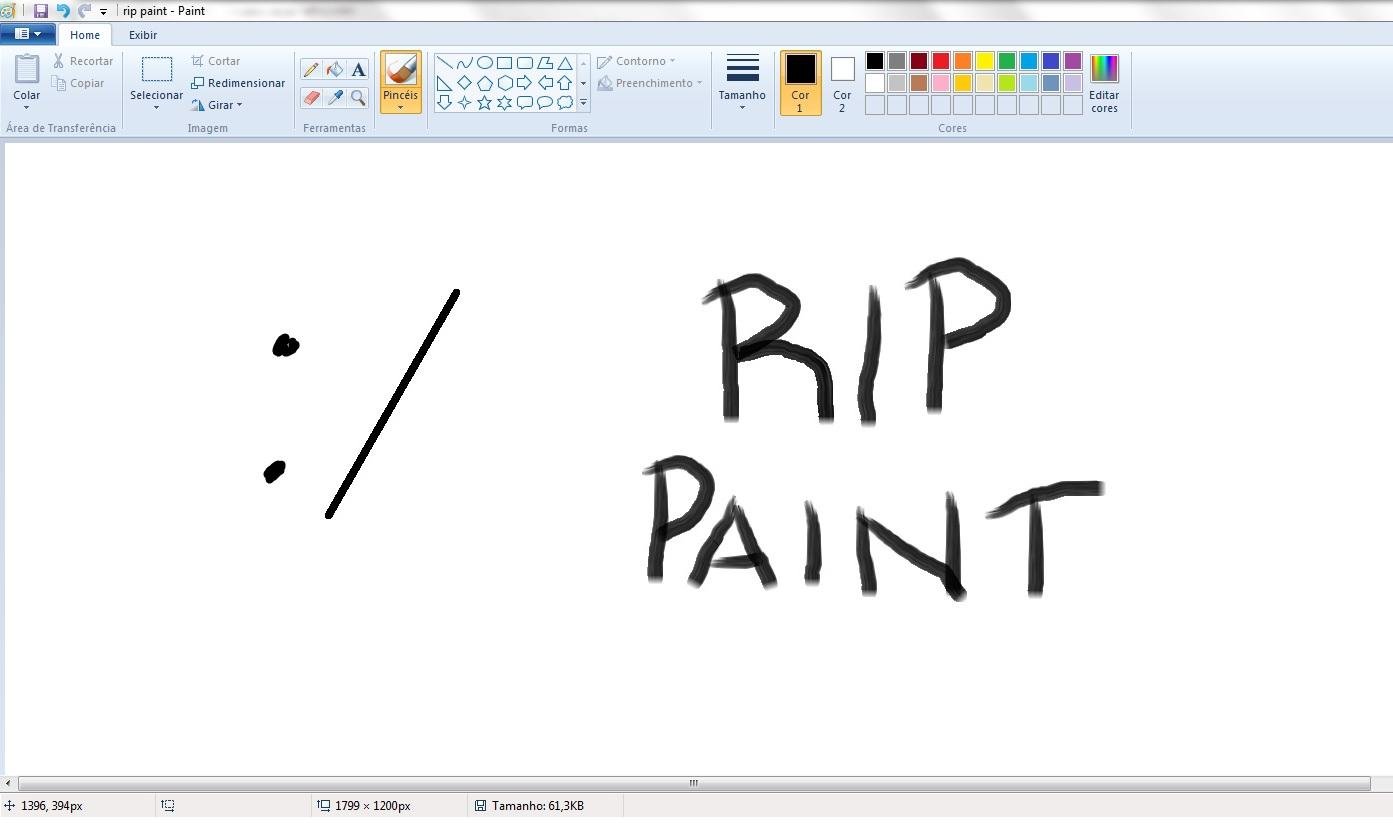Select the Magnifier tool
1393x823 pixels.
tap(358, 98)
